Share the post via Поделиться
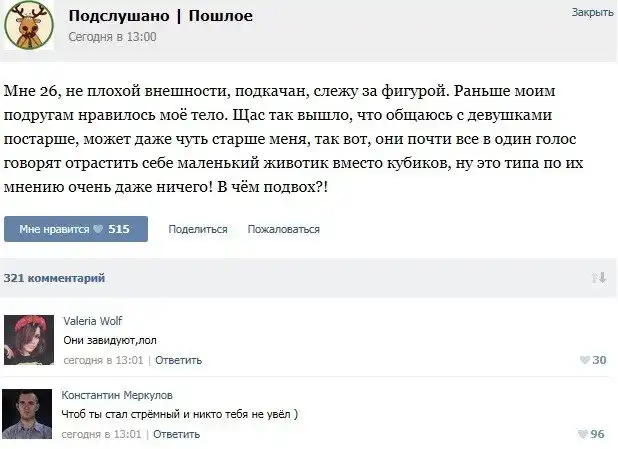The height and width of the screenshot is (449, 618). click(197, 229)
